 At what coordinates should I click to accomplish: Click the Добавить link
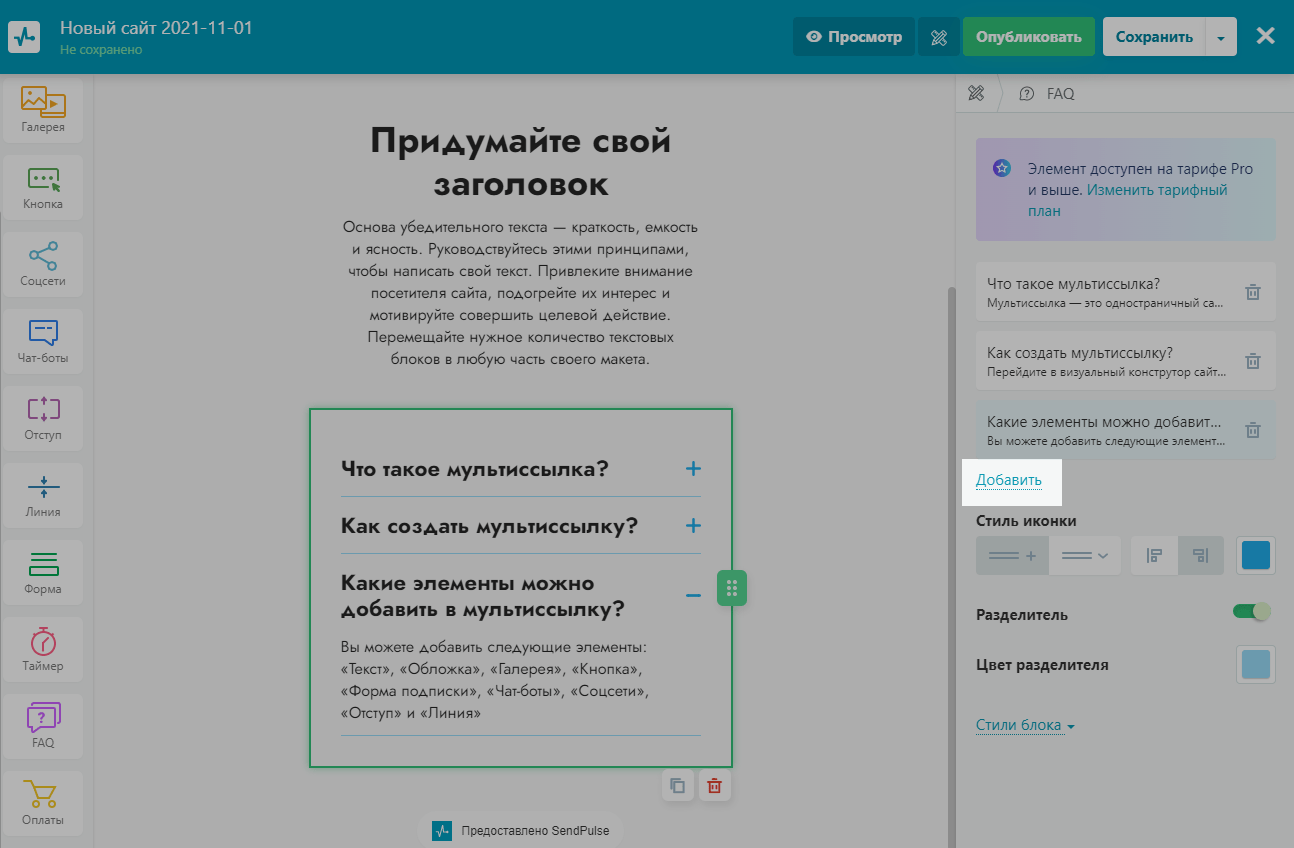click(1009, 480)
